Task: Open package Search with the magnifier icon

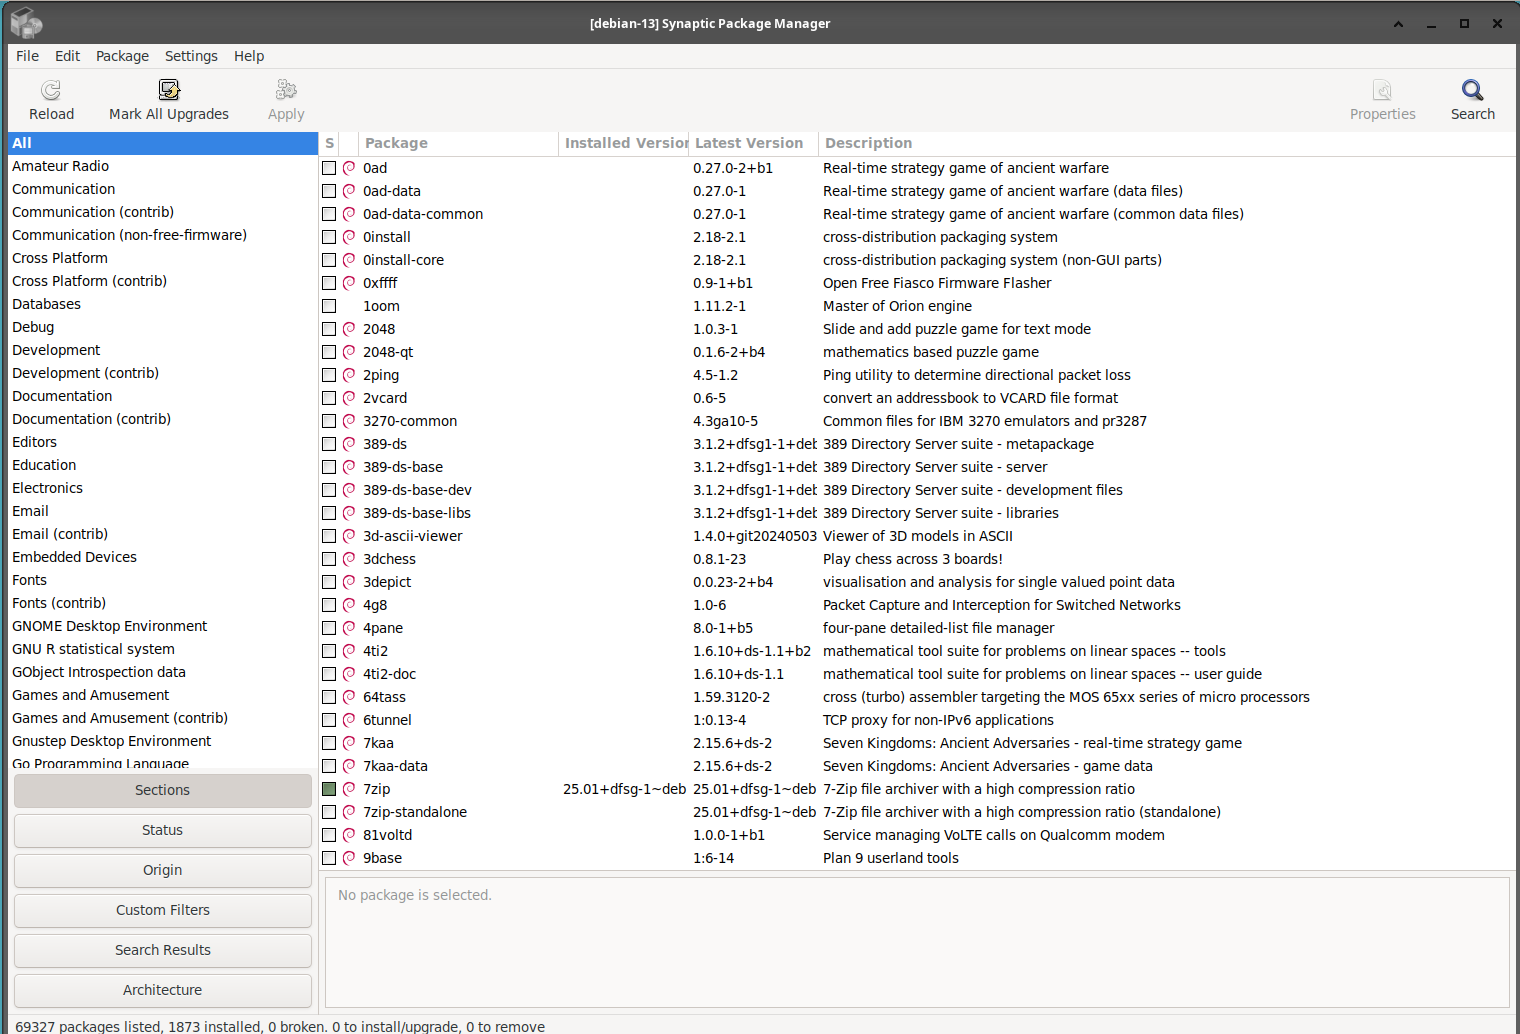Action: pos(1472,91)
